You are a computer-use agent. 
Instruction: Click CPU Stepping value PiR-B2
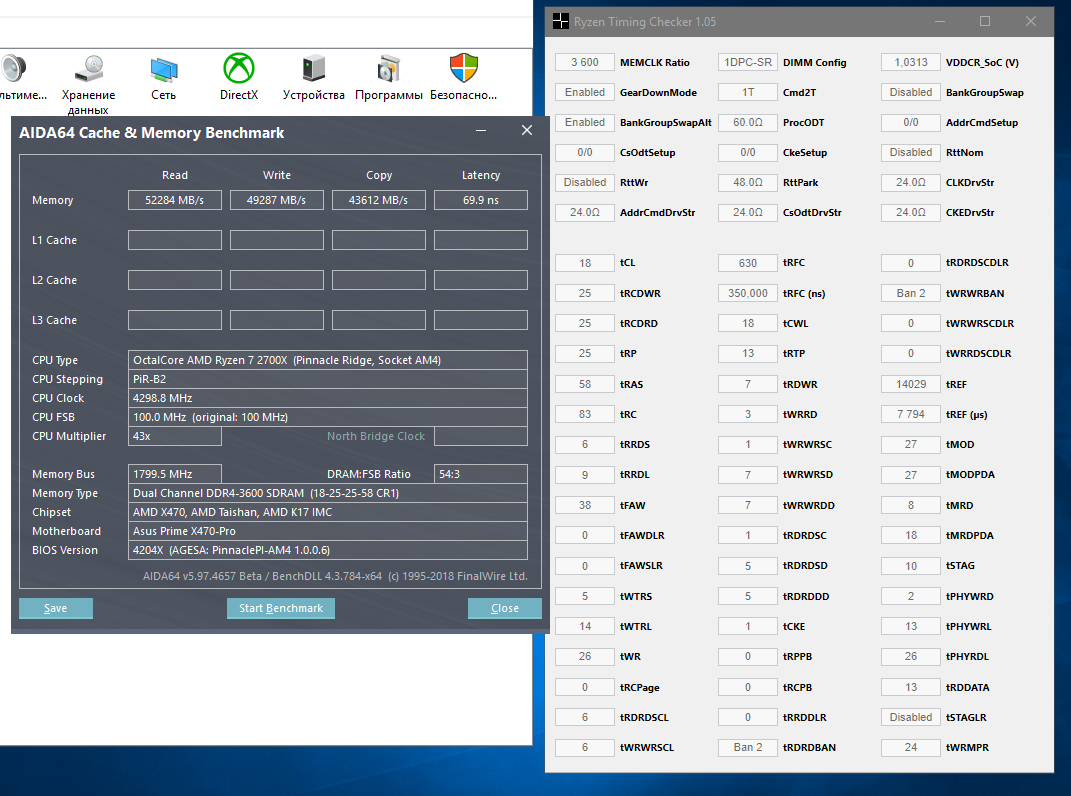pyautogui.click(x=328, y=379)
